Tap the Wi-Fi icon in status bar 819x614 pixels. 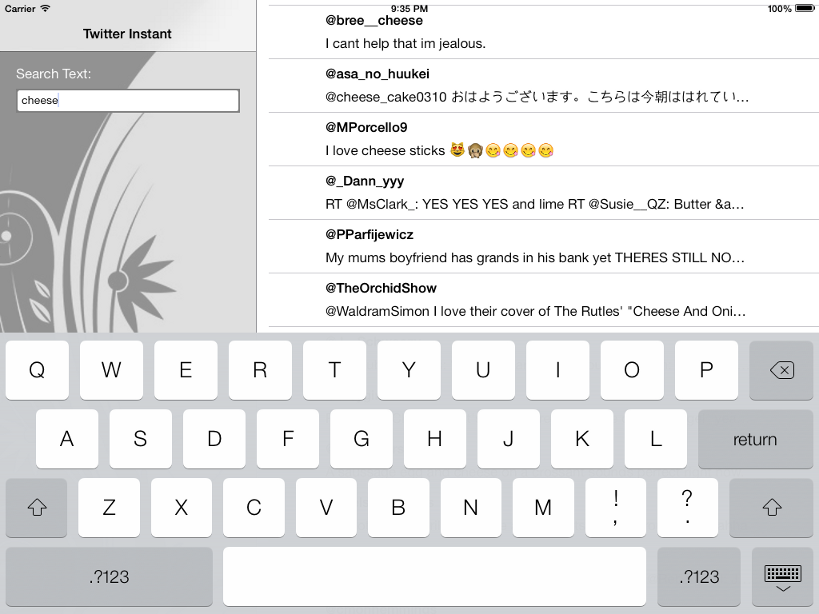pyautogui.click(x=45, y=8)
